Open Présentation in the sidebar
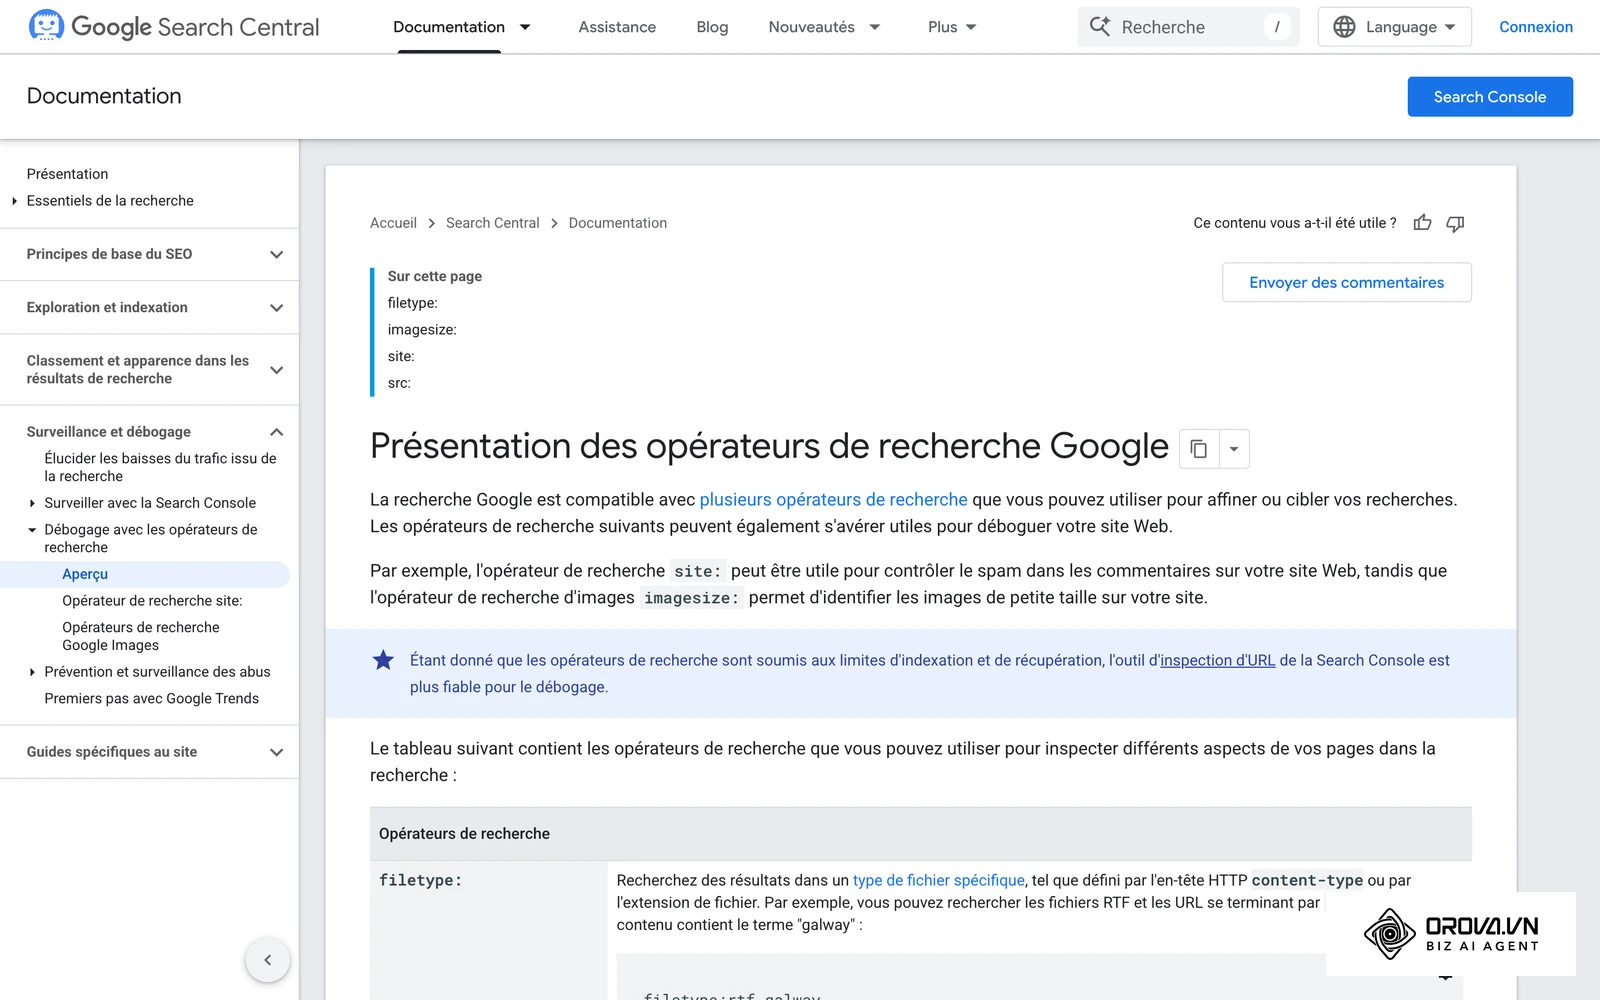The image size is (1600, 1000). tap(67, 174)
